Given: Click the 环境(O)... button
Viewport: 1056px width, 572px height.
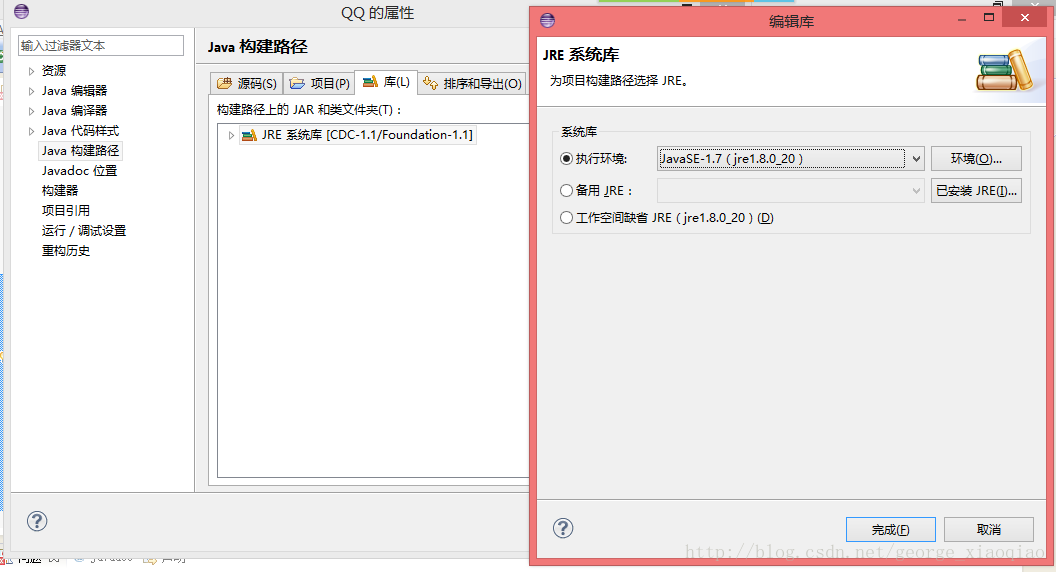Looking at the screenshot, I should point(976,159).
